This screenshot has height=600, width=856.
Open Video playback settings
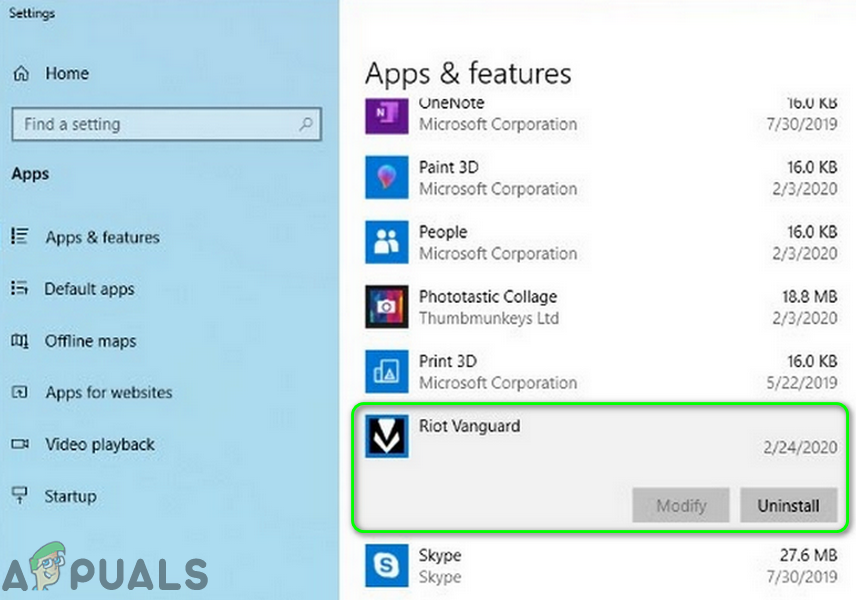pos(100,445)
